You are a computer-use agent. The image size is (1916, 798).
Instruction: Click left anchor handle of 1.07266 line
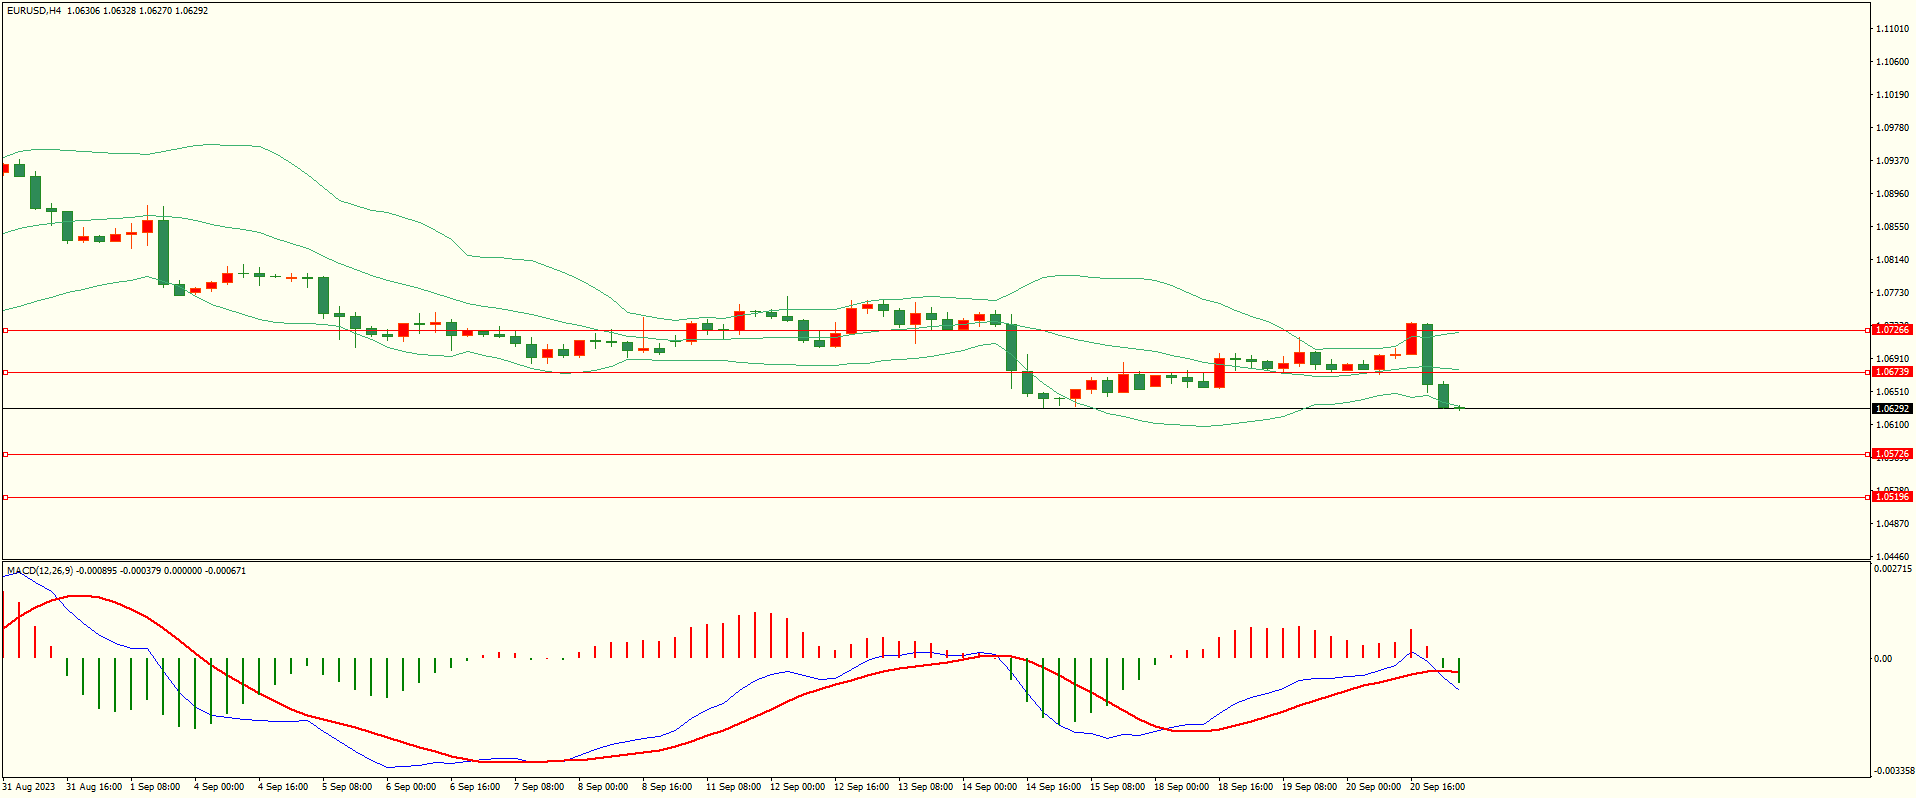[x=6, y=330]
